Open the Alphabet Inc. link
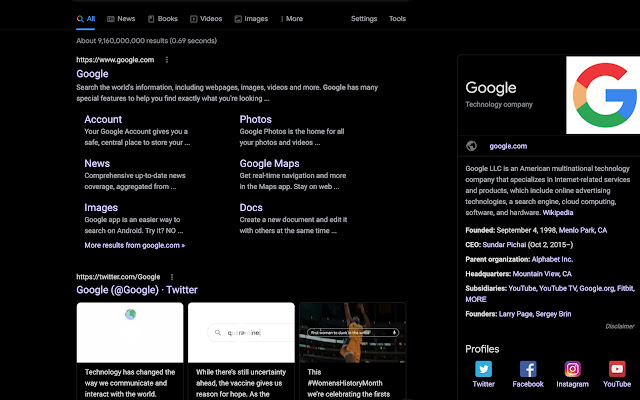Screen dimensions: 640x400 click(x=552, y=259)
